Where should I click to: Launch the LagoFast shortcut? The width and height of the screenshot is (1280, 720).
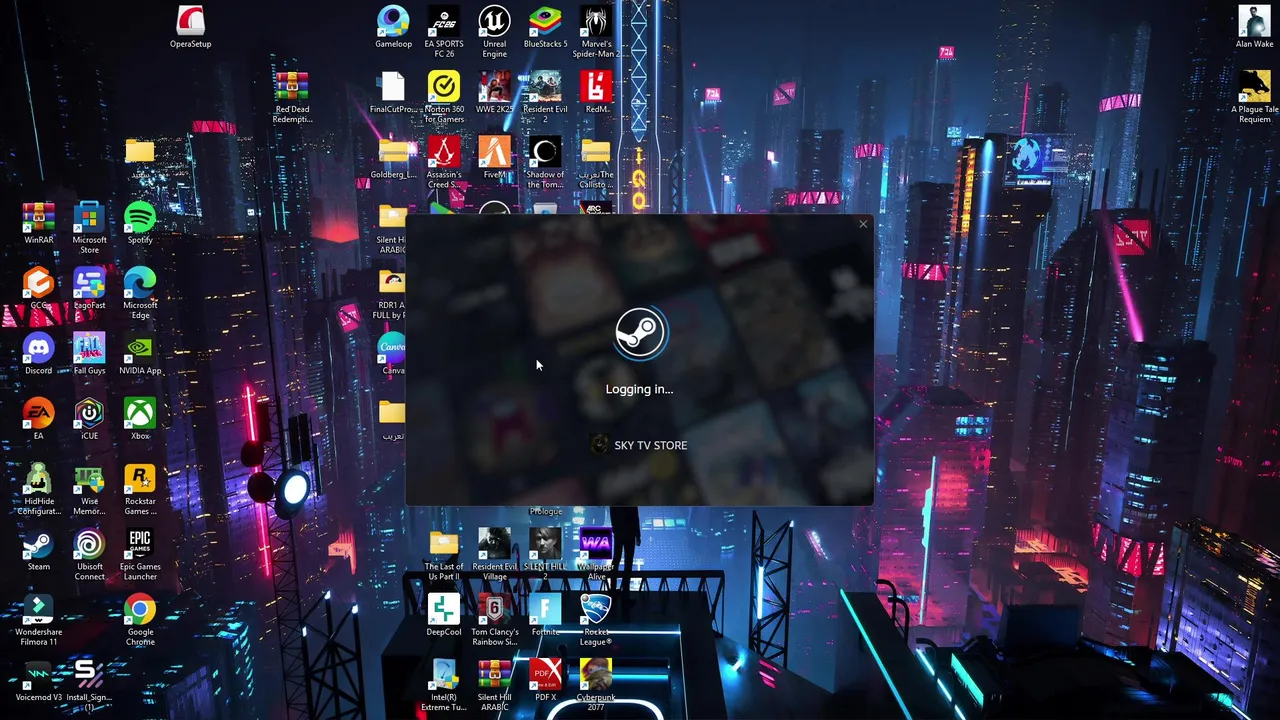pyautogui.click(x=89, y=288)
